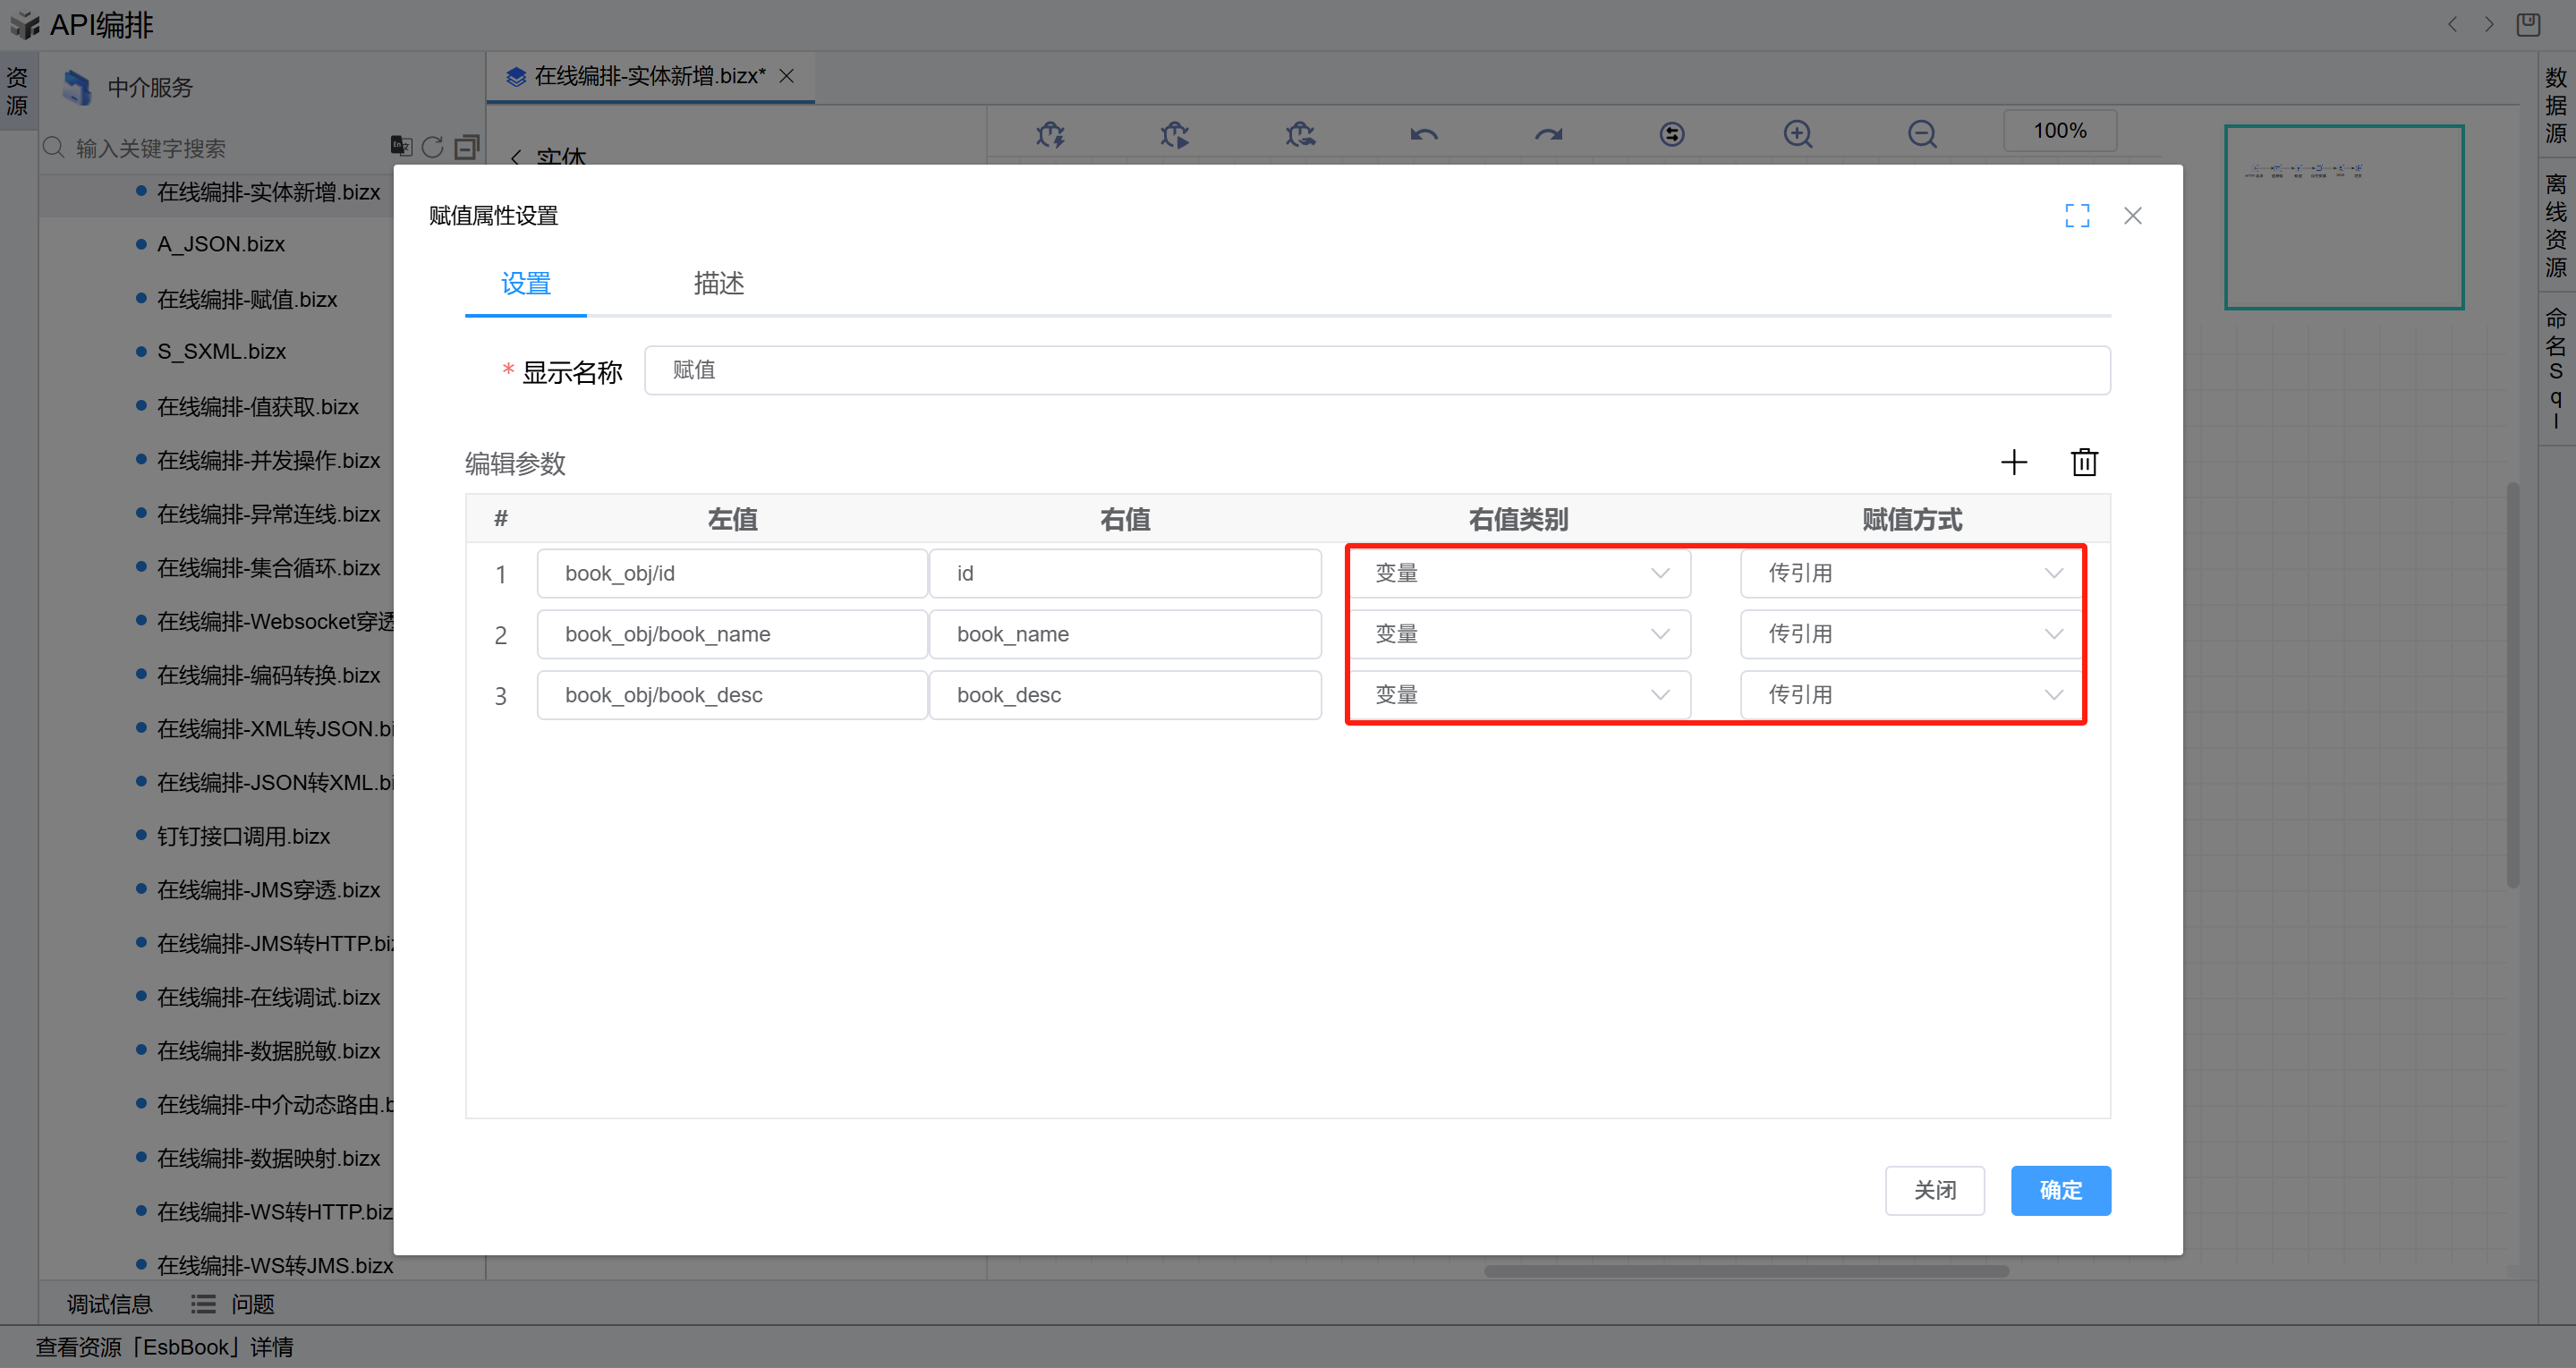Click the fullscreen expand icon in dialog
The width and height of the screenshot is (2576, 1368).
tap(2077, 216)
